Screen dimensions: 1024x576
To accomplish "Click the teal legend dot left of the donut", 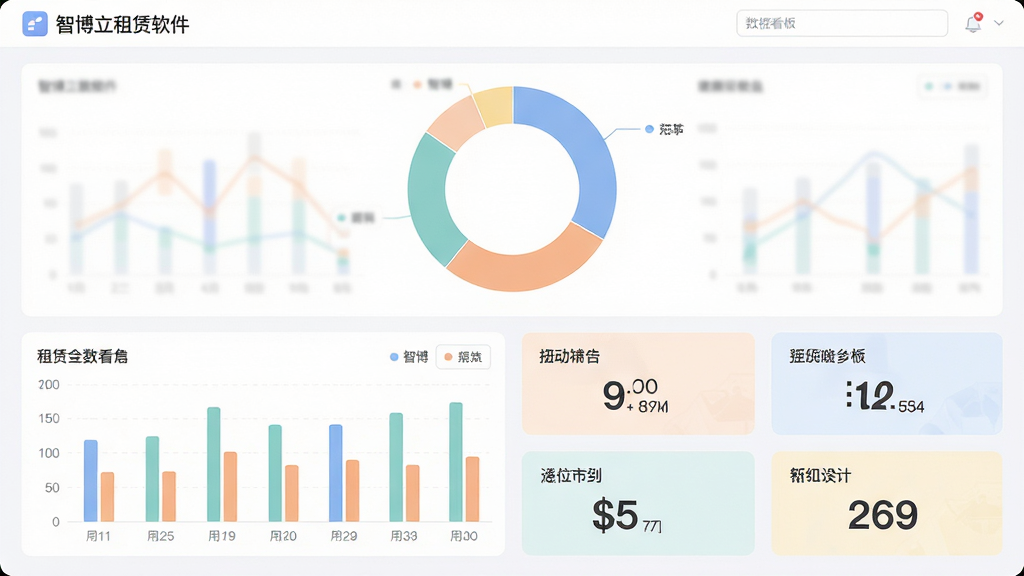I will pos(341,217).
